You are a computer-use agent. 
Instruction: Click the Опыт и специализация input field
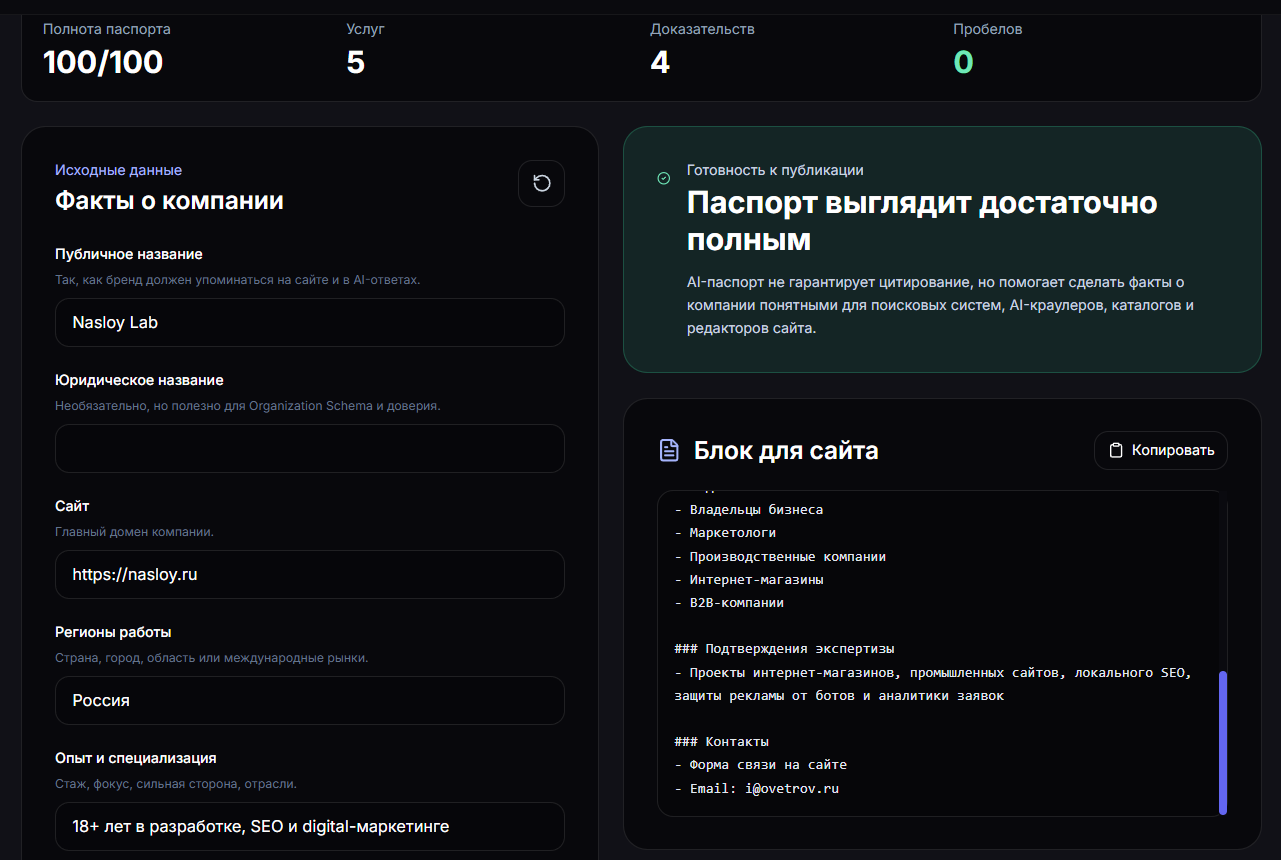click(x=310, y=826)
